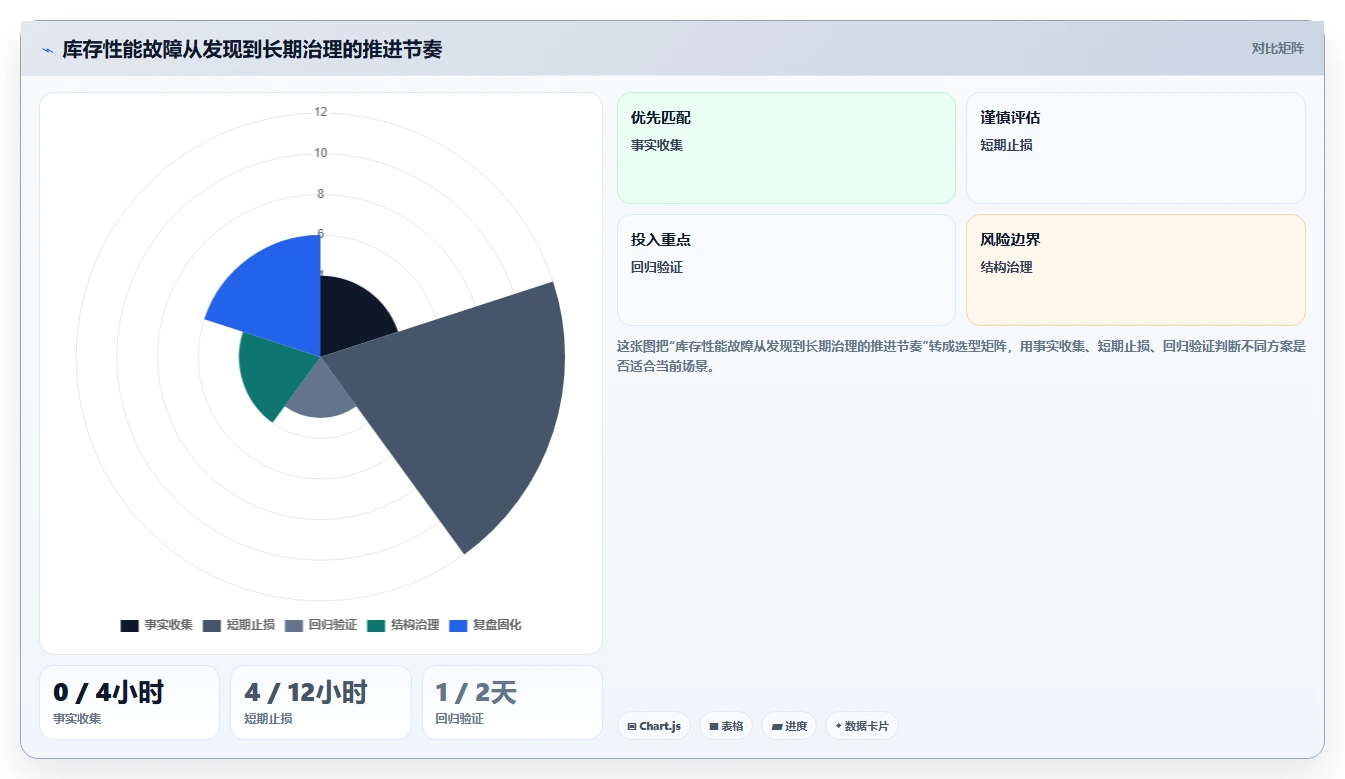The width and height of the screenshot is (1345, 779).
Task: Click the axis label 8 on the chart
Action: click(x=320, y=194)
